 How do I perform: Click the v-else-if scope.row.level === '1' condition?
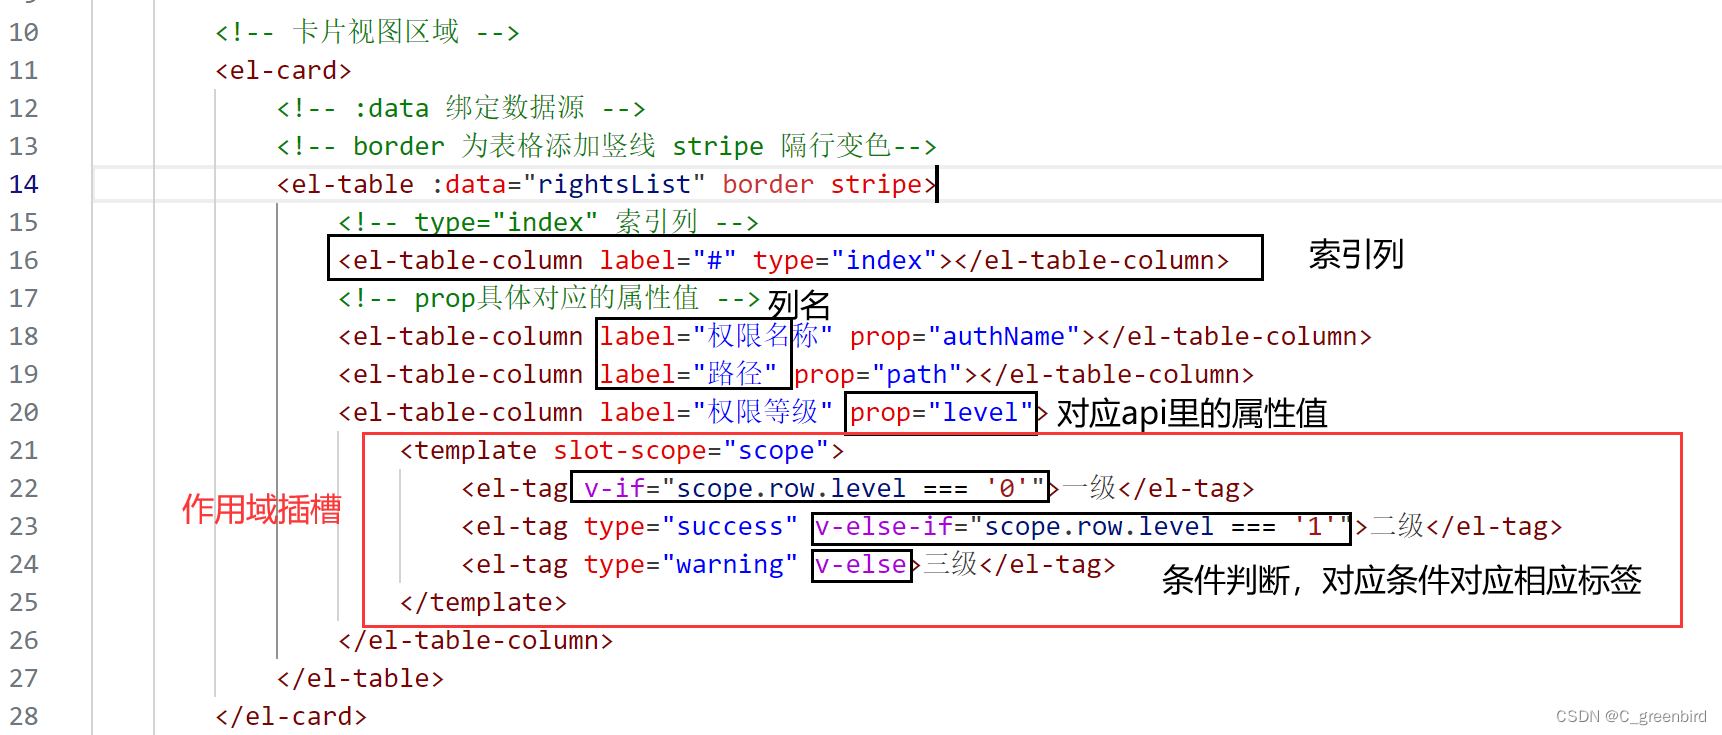pyautogui.click(x=1083, y=527)
